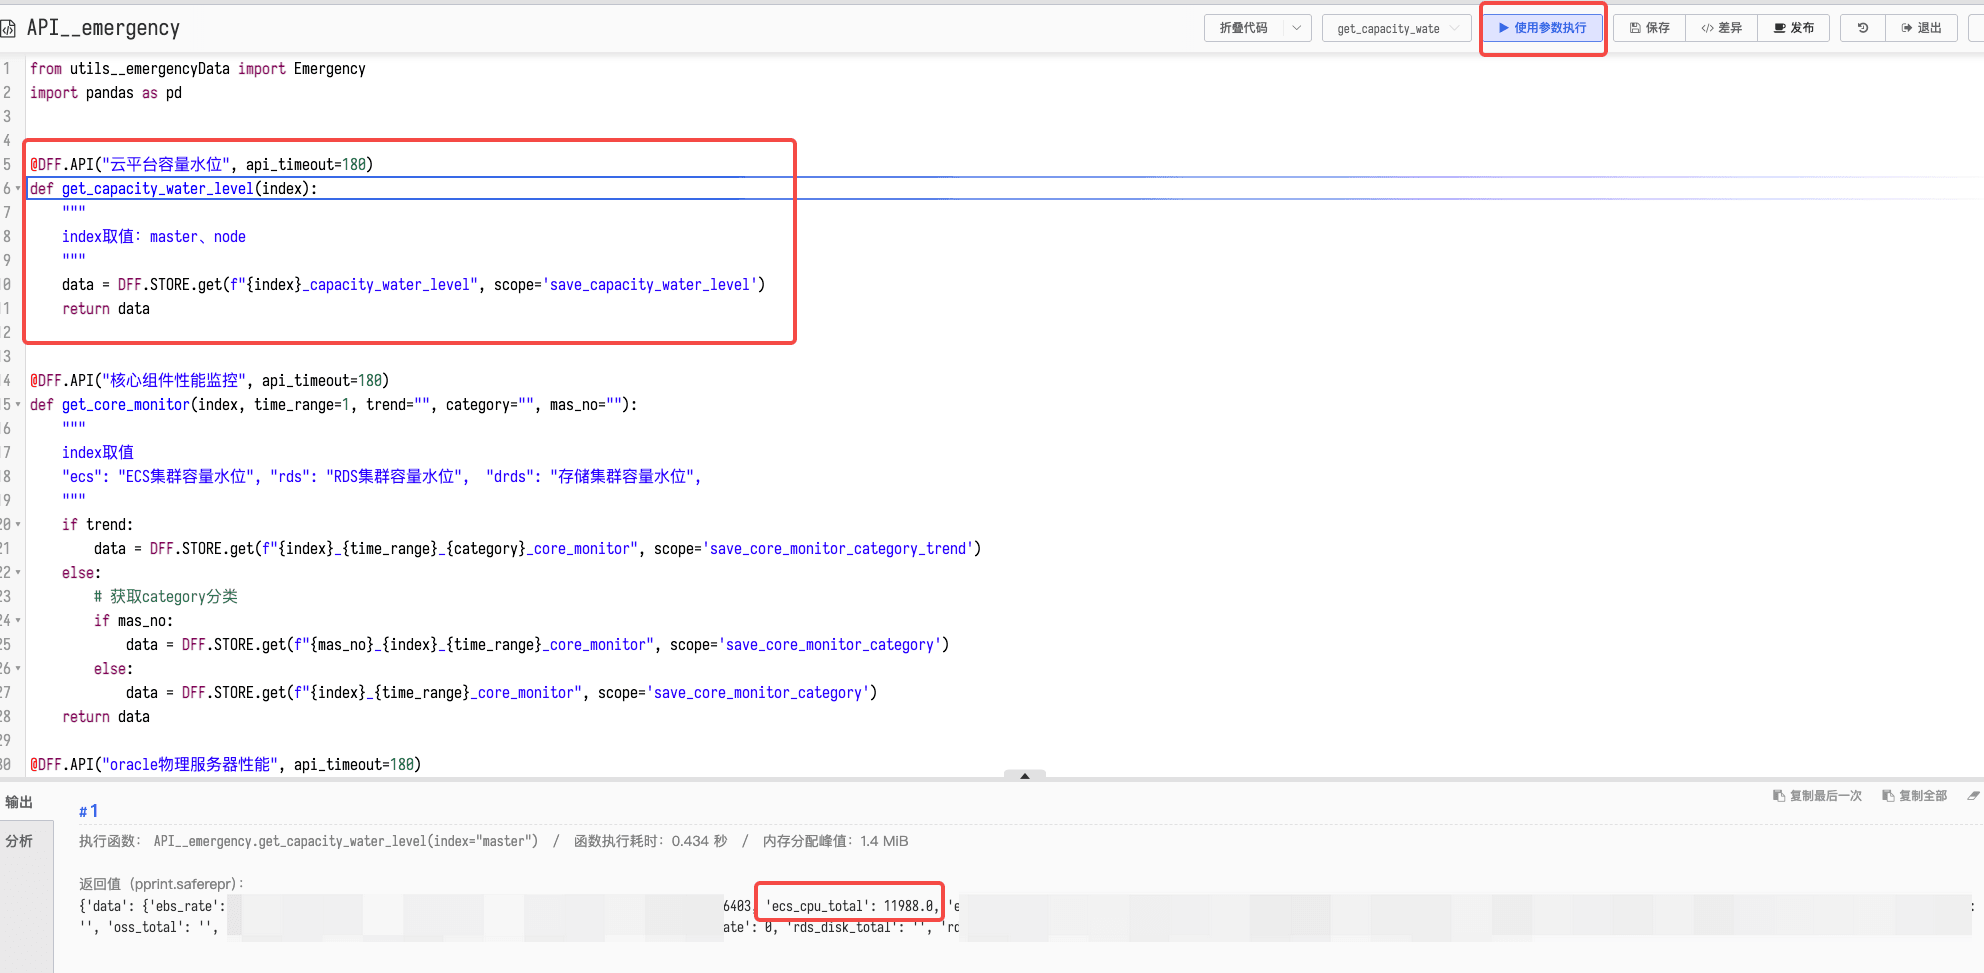The width and height of the screenshot is (1984, 973).
Task: Open the 差异 diff view
Action: [1722, 28]
